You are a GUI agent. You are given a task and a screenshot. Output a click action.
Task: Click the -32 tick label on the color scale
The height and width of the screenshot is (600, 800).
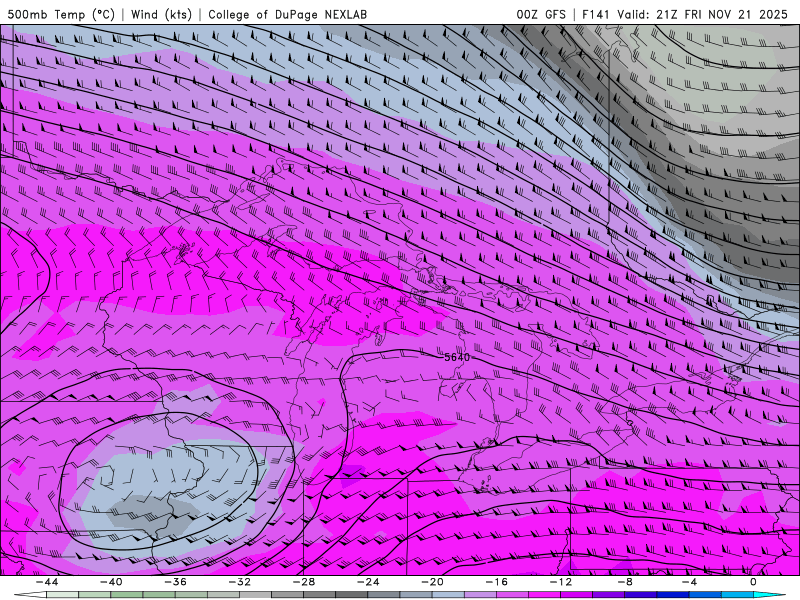[240, 582]
